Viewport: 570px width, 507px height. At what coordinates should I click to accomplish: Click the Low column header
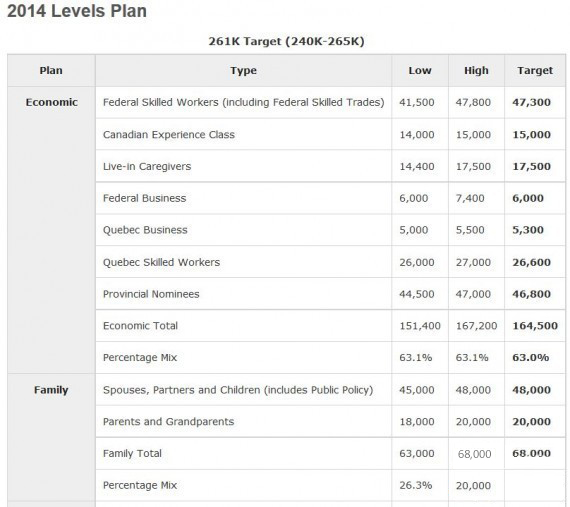tap(420, 70)
